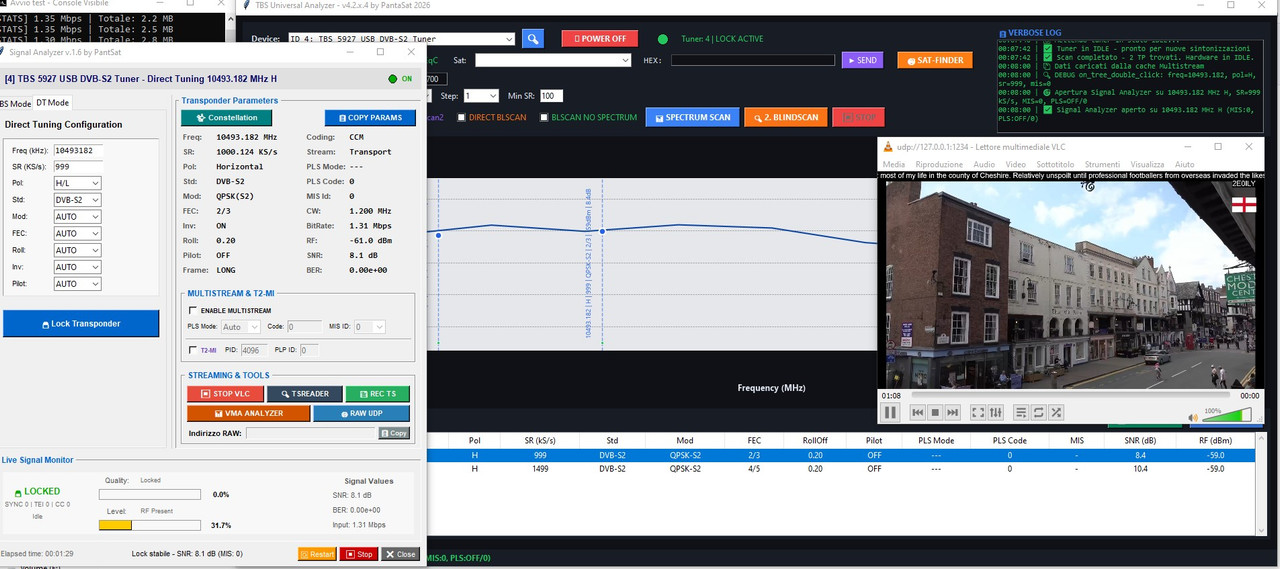Expand the Mod AUTO dropdown

(x=77, y=216)
